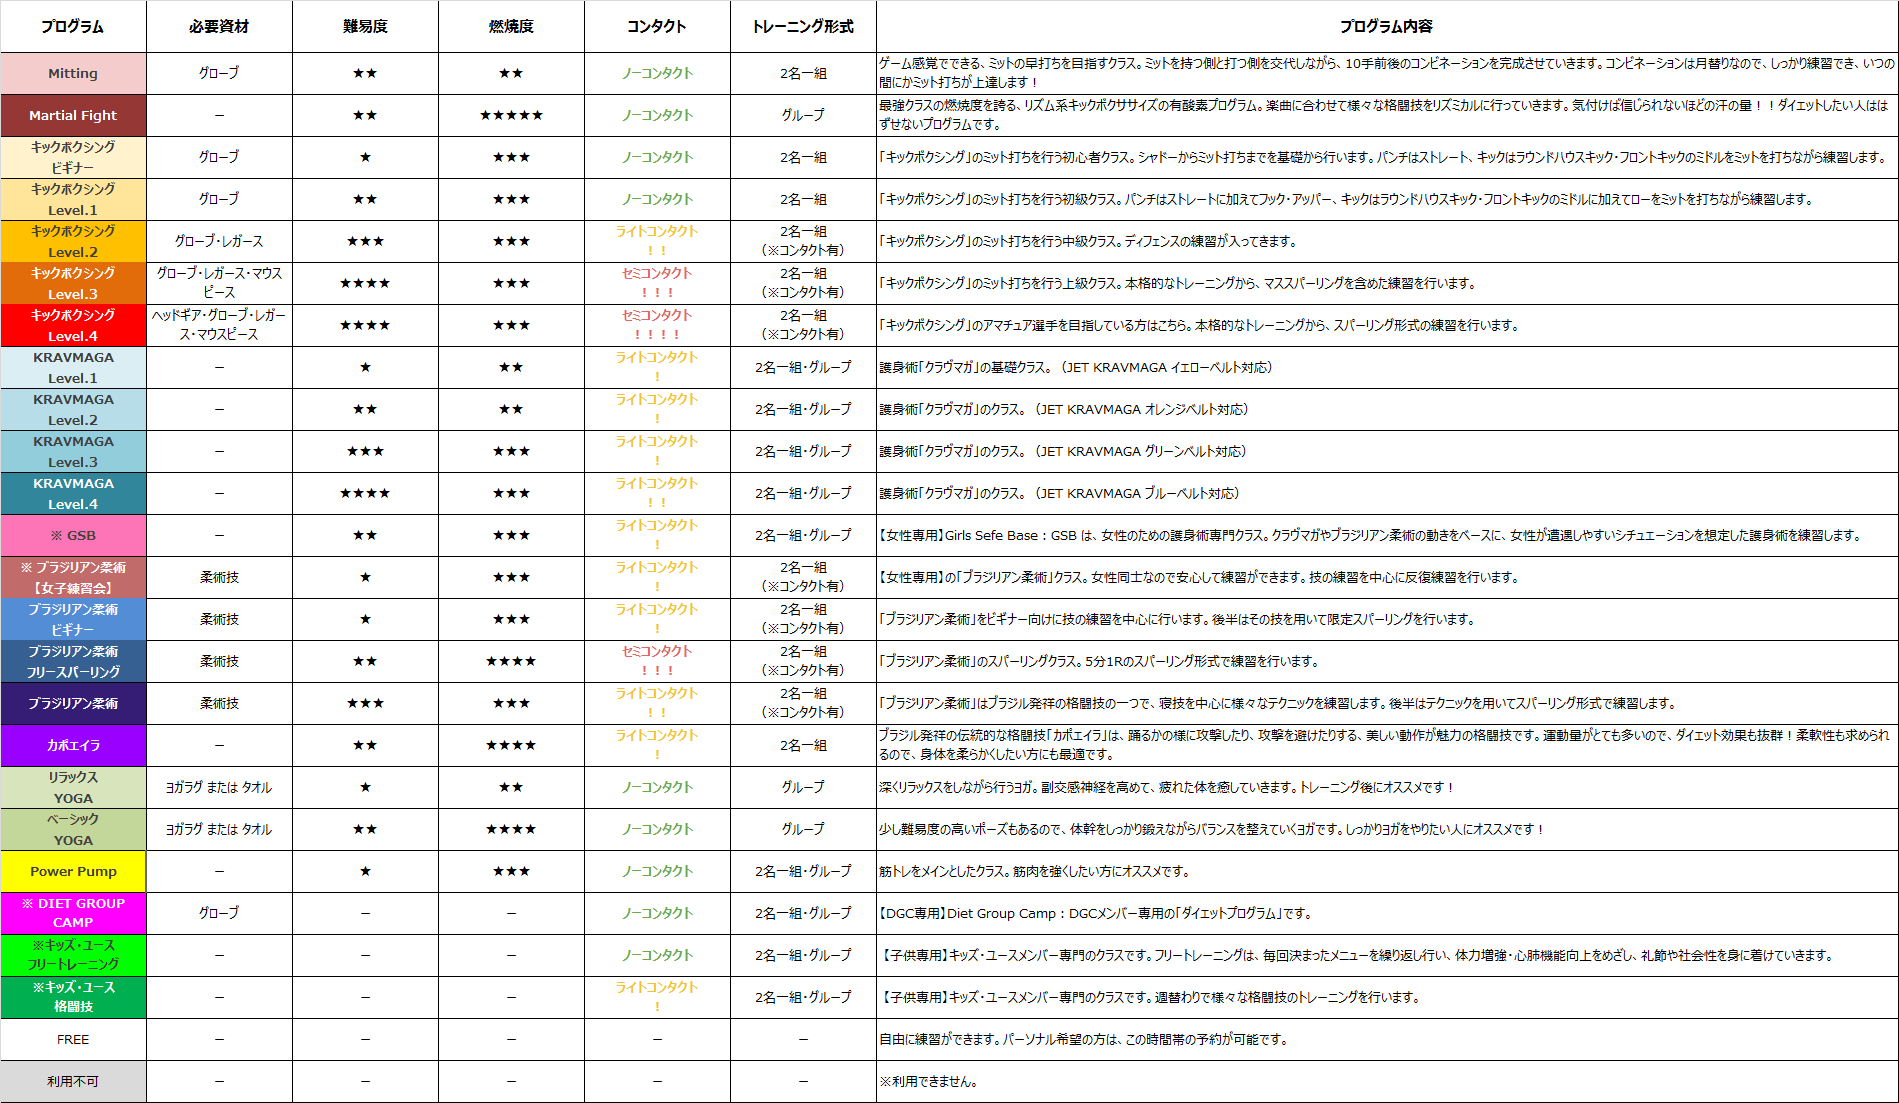
Task: Click the pink Mitting program cell
Action: (x=73, y=73)
